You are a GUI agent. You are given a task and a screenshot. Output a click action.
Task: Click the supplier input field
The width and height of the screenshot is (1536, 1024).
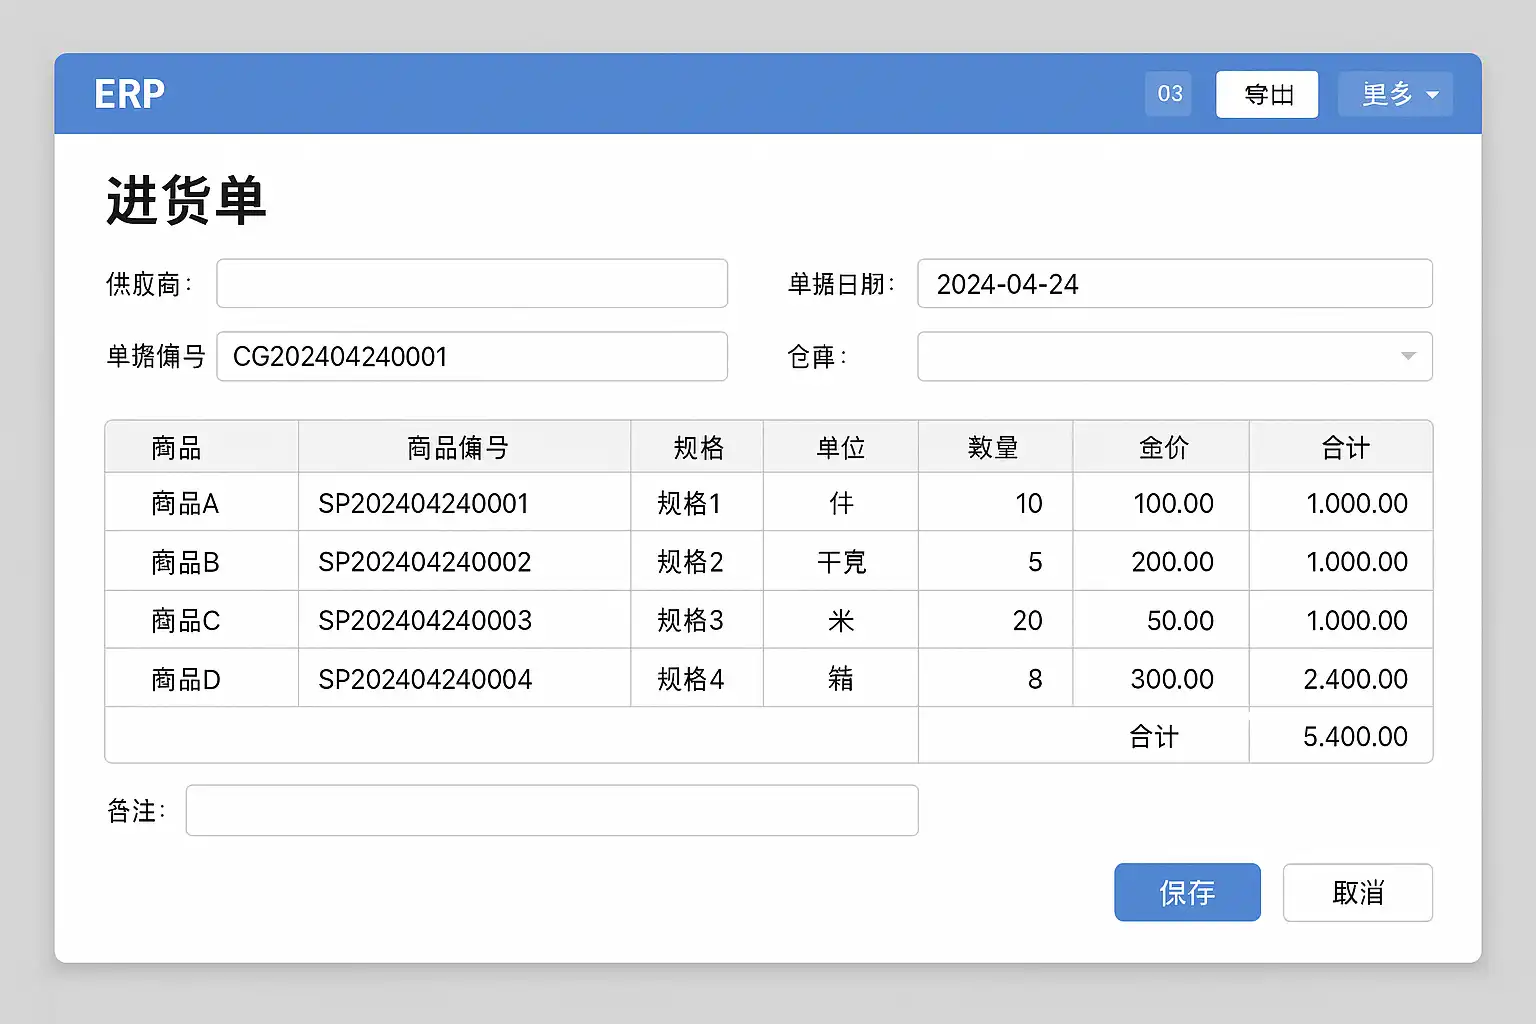[x=472, y=284]
